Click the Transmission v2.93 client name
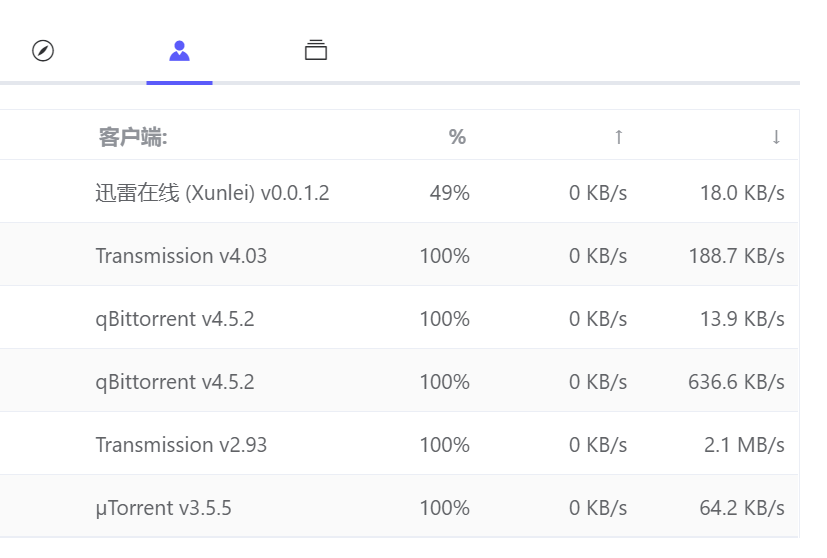Image resolution: width=827 pixels, height=558 pixels. pyautogui.click(x=181, y=445)
